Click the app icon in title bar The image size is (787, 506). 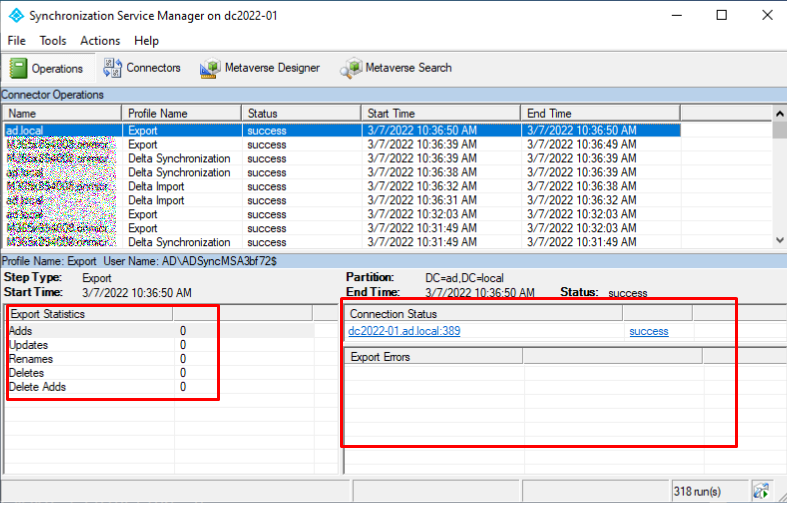point(15,16)
